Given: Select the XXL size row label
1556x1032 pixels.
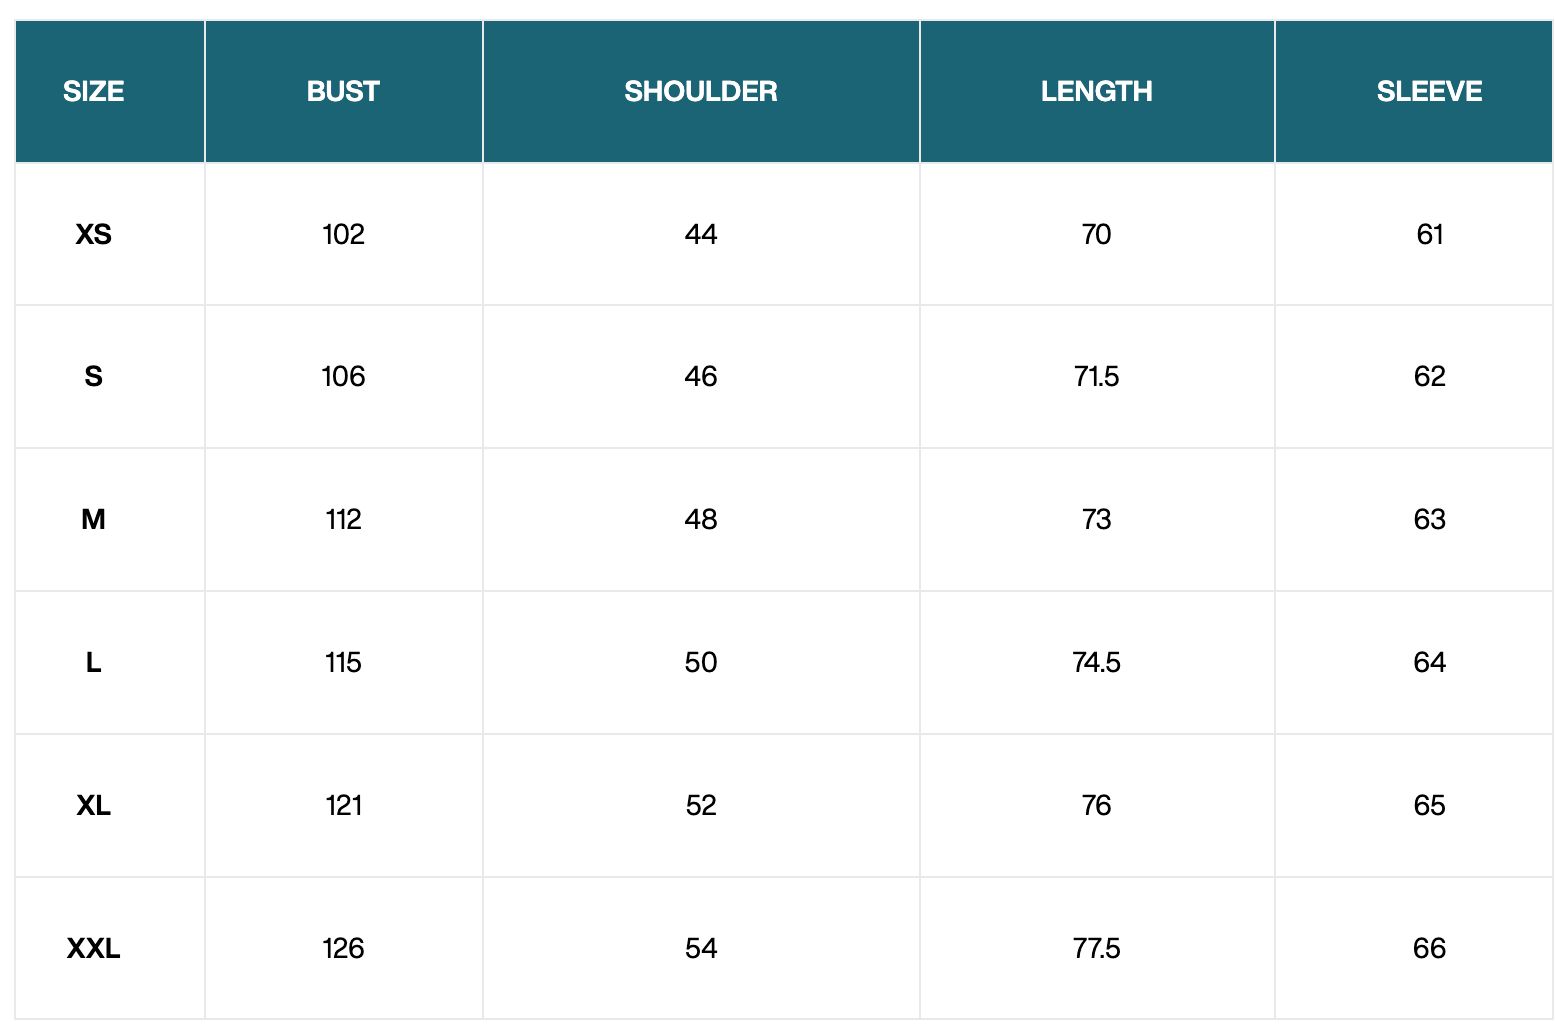Looking at the screenshot, I should (93, 948).
